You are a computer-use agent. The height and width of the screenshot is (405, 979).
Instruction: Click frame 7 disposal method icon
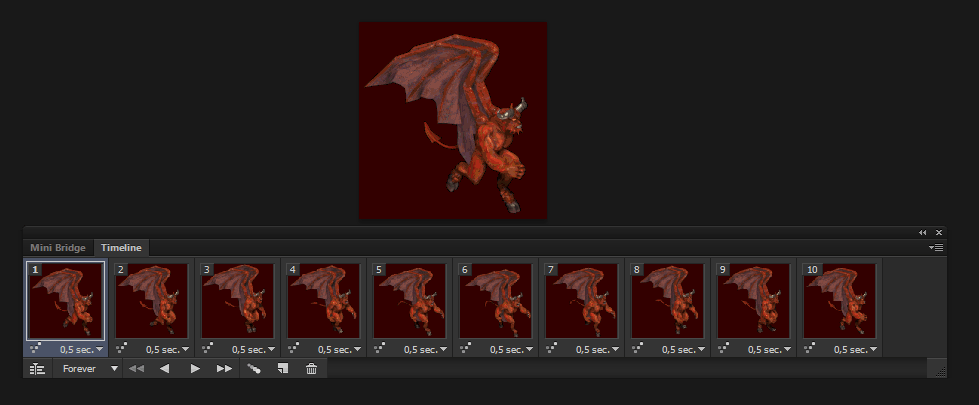(x=551, y=348)
